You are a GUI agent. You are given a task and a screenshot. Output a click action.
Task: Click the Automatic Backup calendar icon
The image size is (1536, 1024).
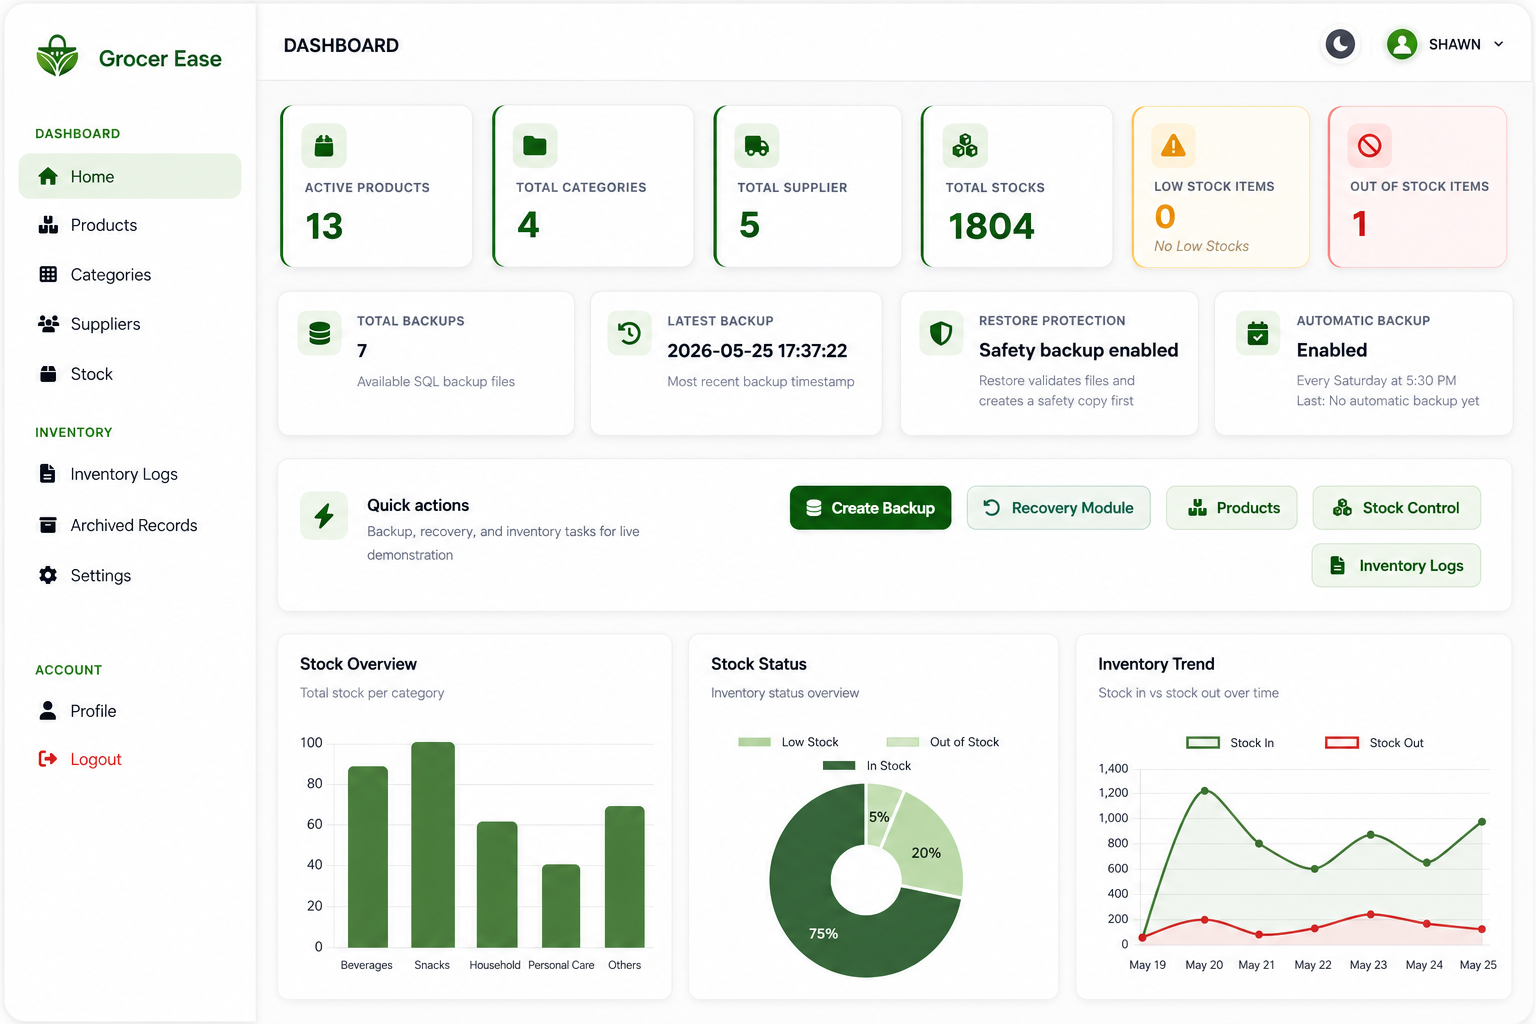coord(1258,333)
